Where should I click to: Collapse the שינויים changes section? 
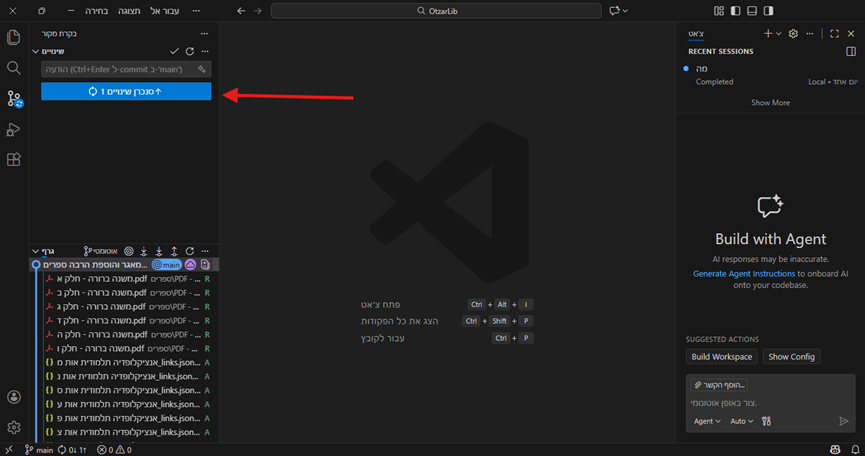click(36, 51)
